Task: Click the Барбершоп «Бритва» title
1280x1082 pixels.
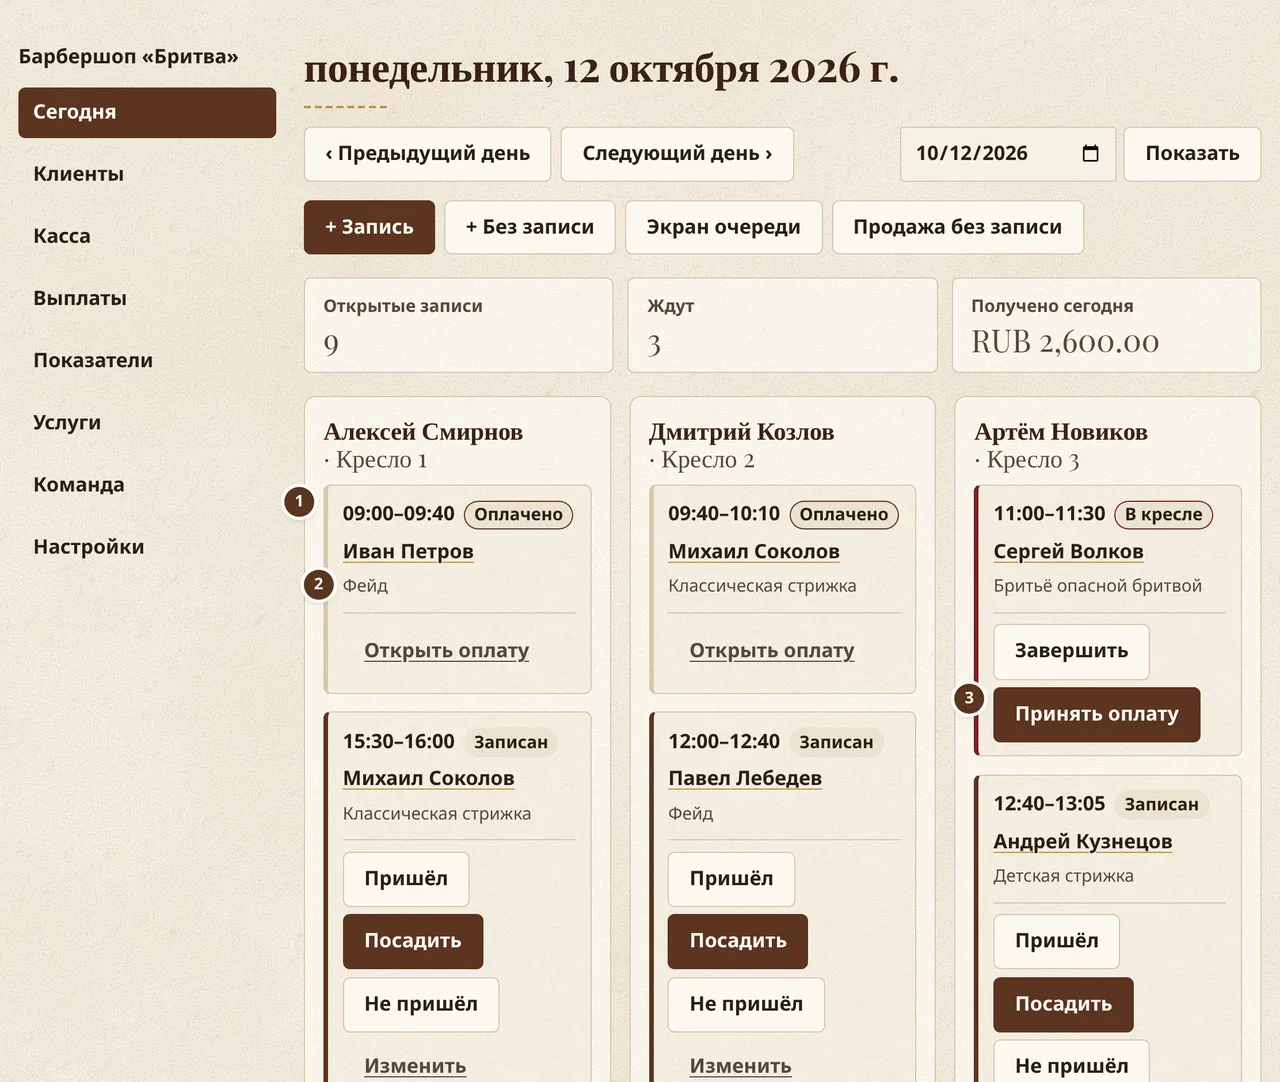Action: pos(128,56)
